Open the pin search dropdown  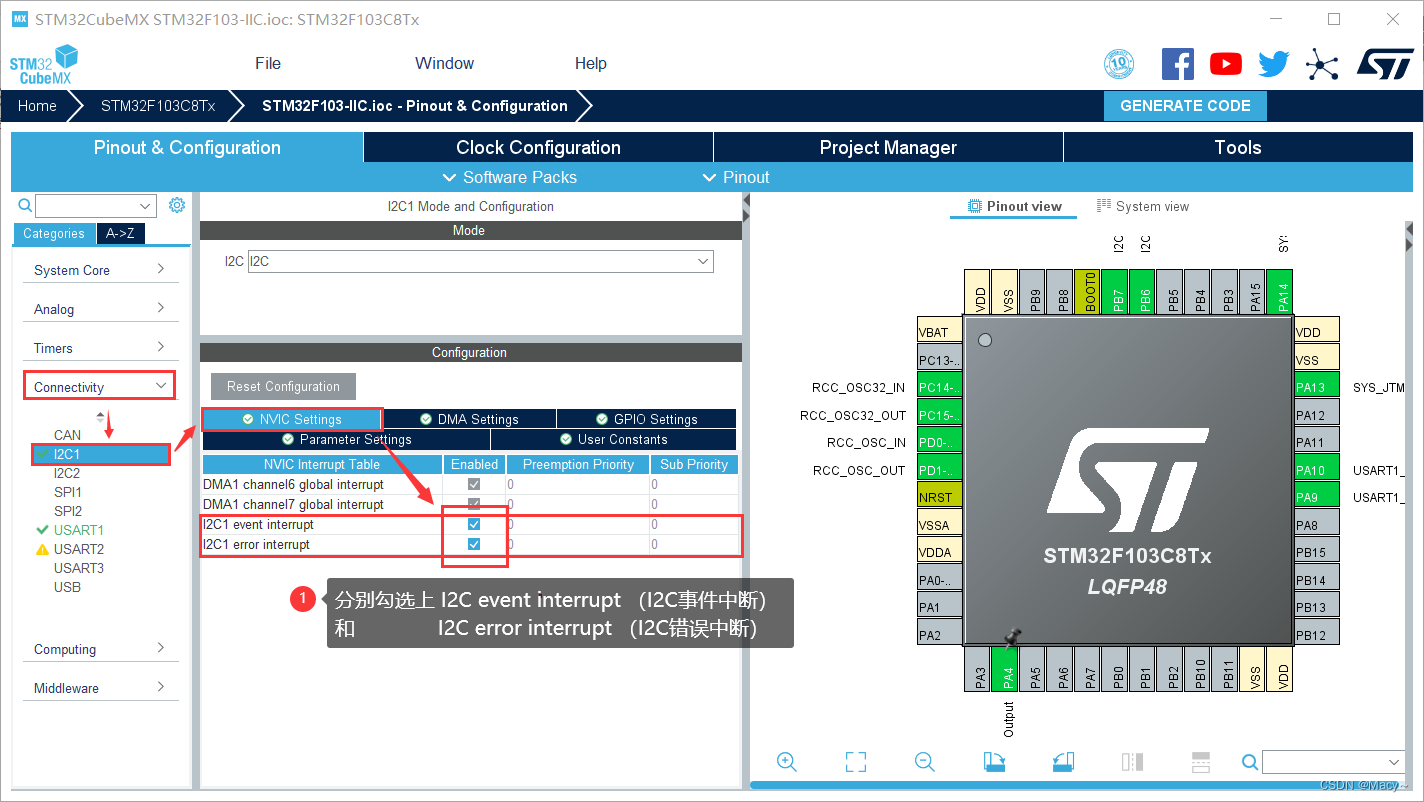click(1334, 762)
